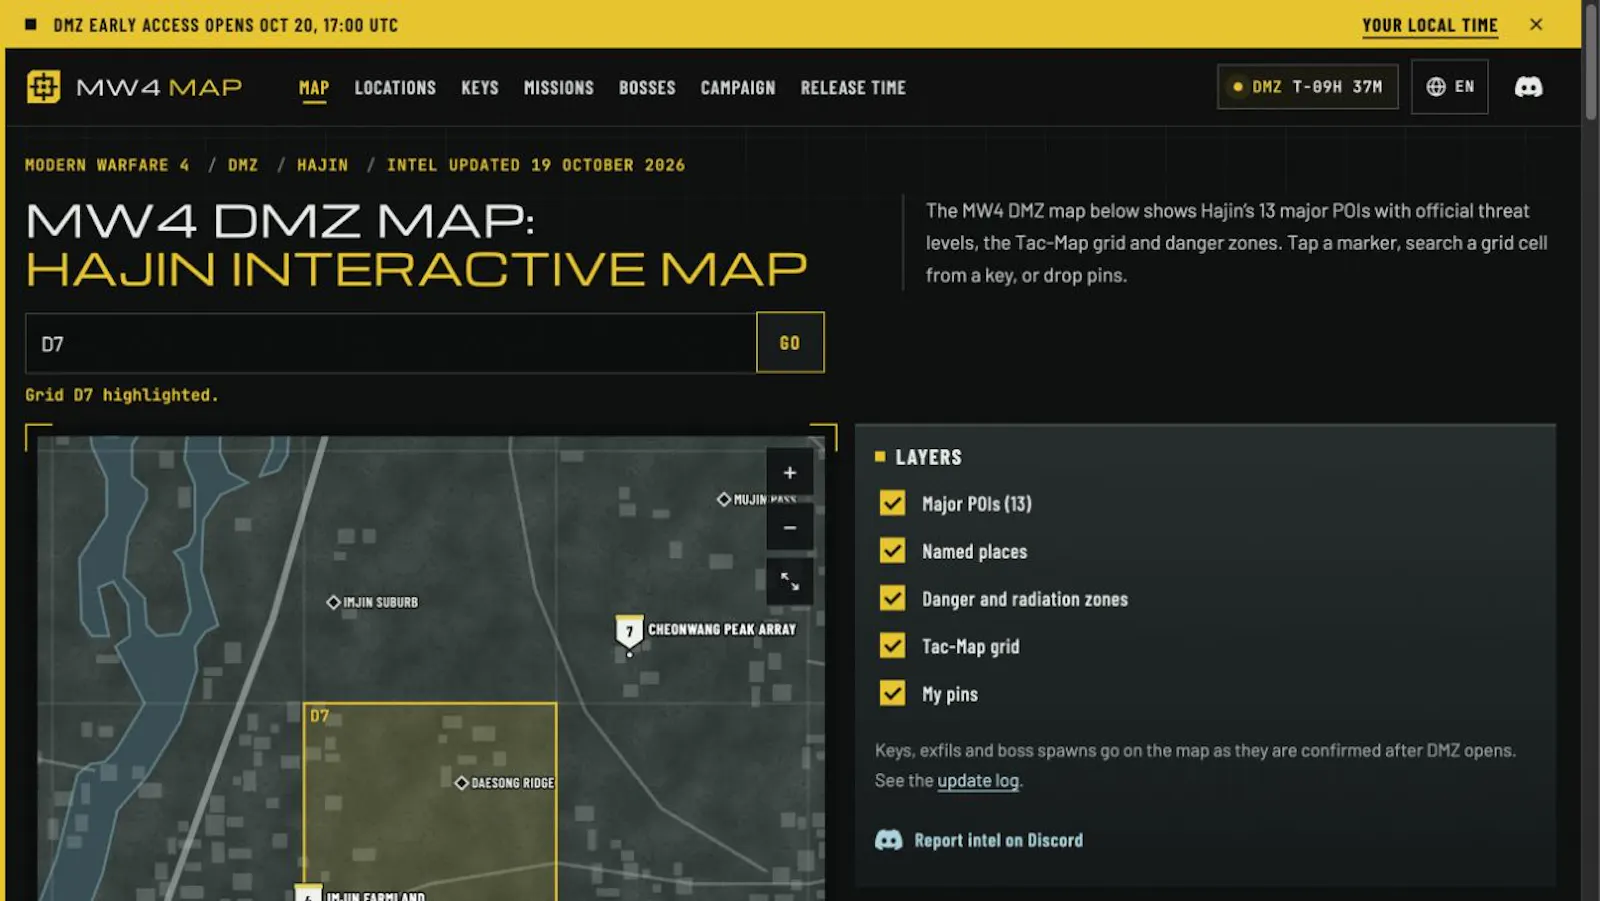Click the MW4 Map logo icon
This screenshot has height=901, width=1600.
tap(43, 87)
